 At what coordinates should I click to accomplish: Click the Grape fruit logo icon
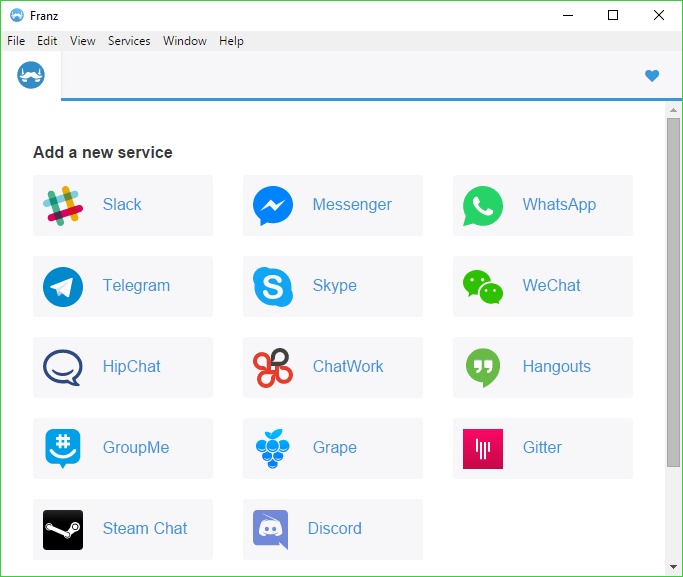point(273,449)
